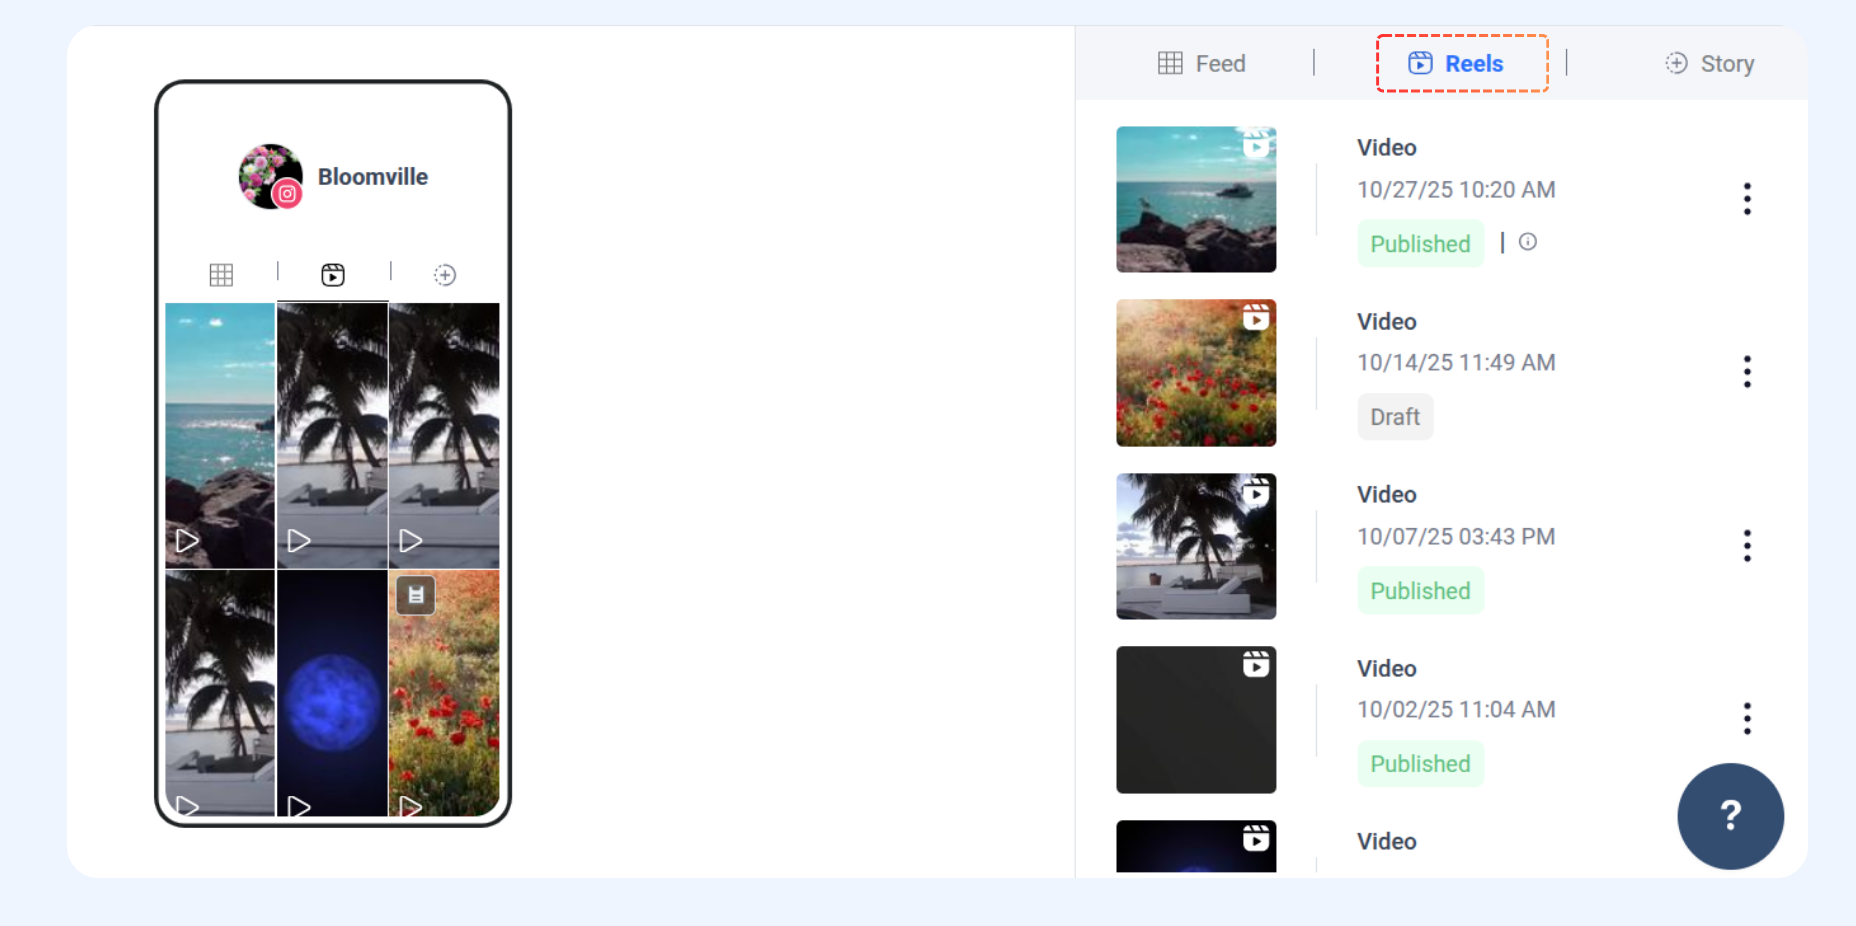
Task: Click grid feed icon in phone preview
Action: pos(221,275)
